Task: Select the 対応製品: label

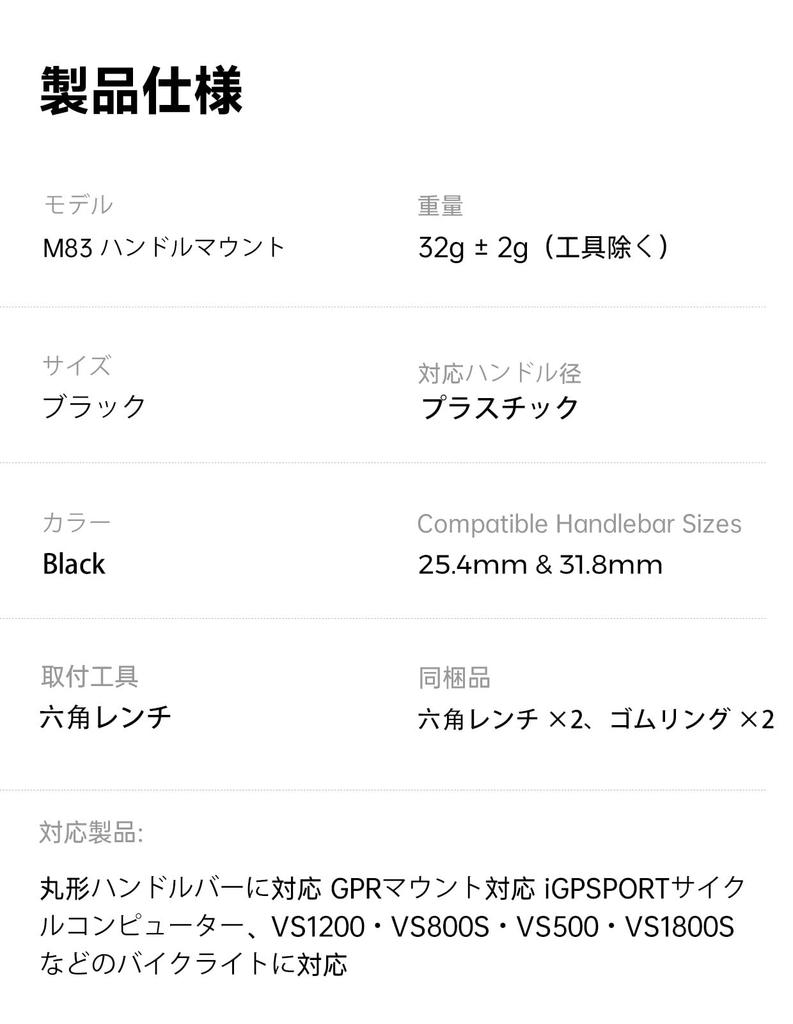Action: click(92, 832)
